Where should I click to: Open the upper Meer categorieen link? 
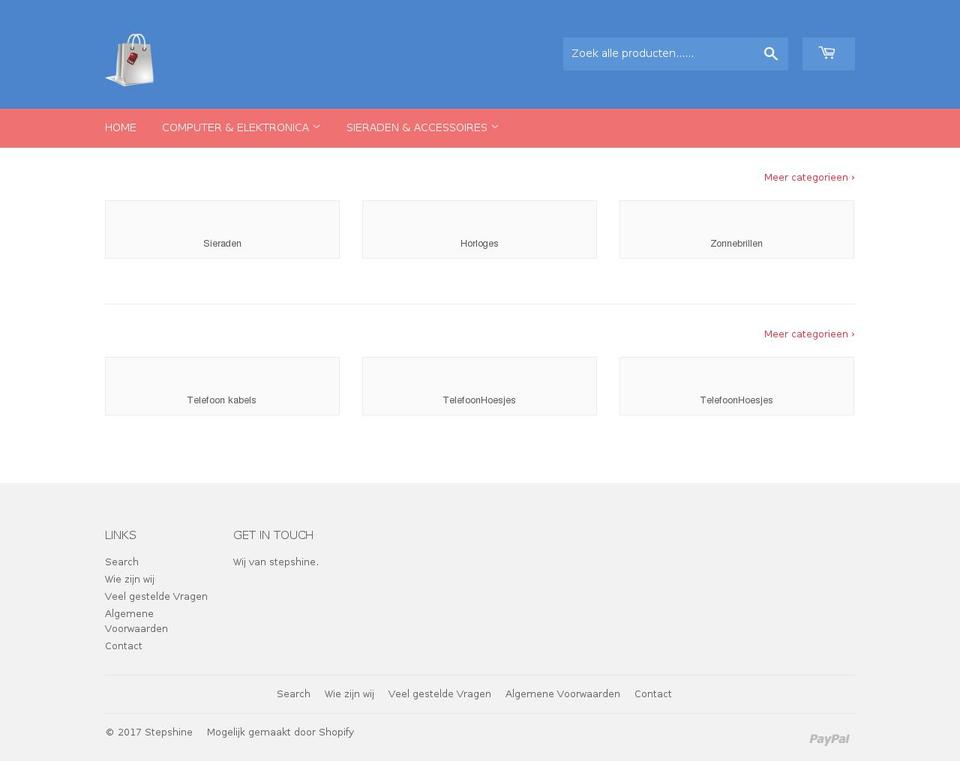click(x=808, y=177)
